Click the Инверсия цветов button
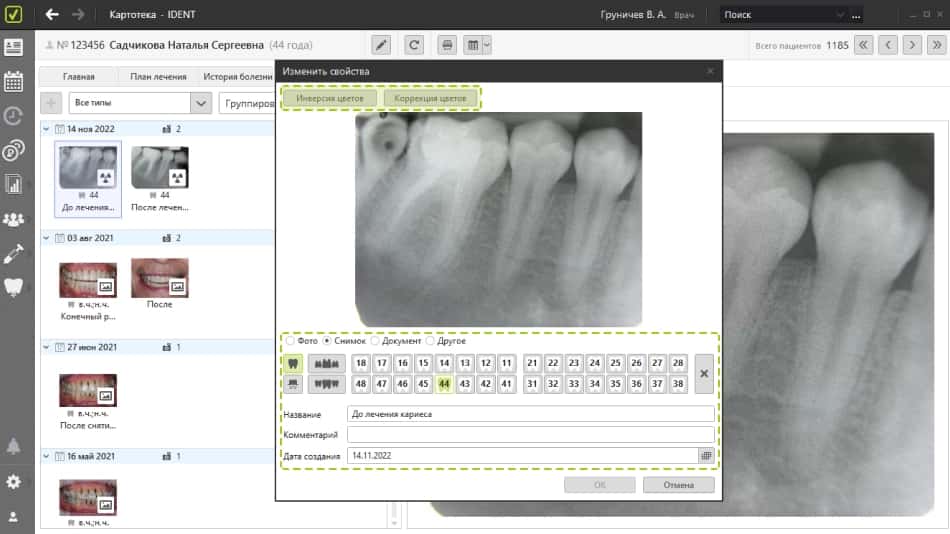950x534 pixels. pos(330,99)
